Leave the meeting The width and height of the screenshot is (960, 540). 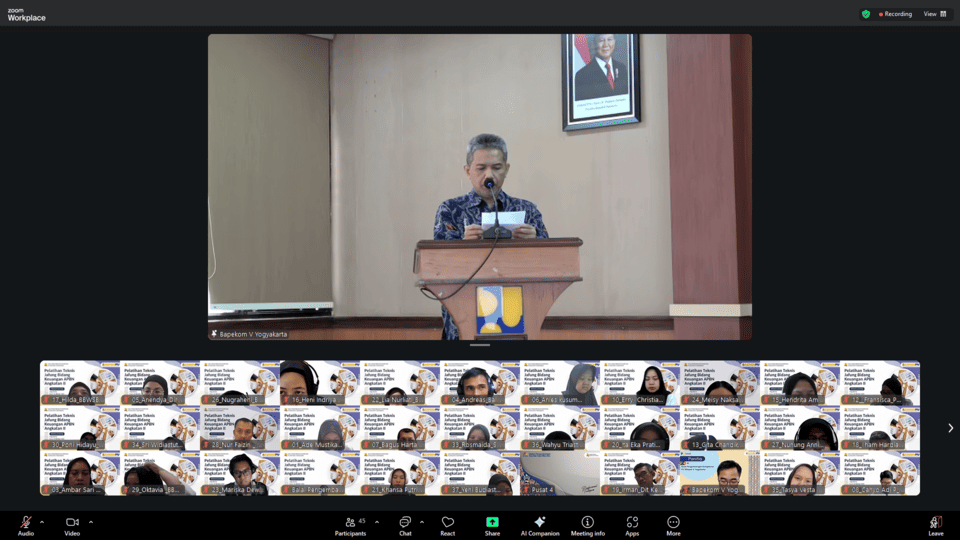935,524
